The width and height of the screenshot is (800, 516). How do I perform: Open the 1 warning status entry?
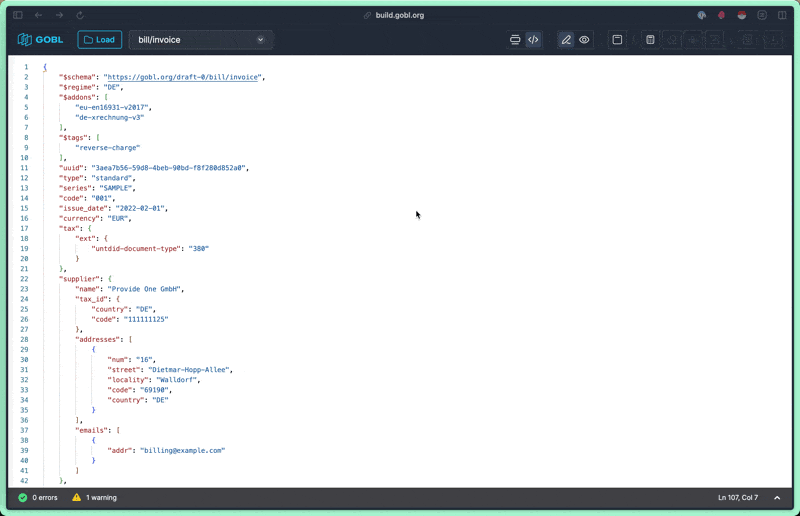tap(101, 498)
